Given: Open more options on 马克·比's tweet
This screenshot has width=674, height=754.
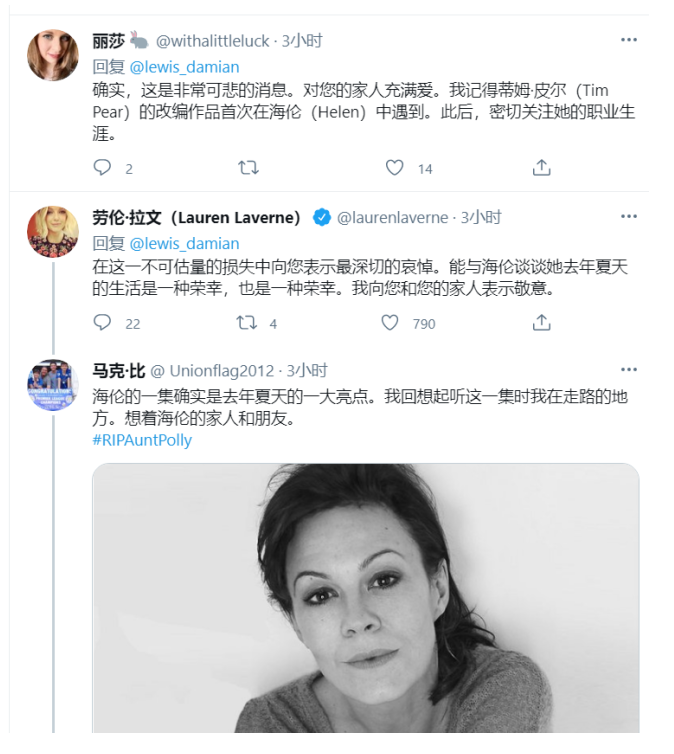Looking at the screenshot, I should click(x=628, y=369).
